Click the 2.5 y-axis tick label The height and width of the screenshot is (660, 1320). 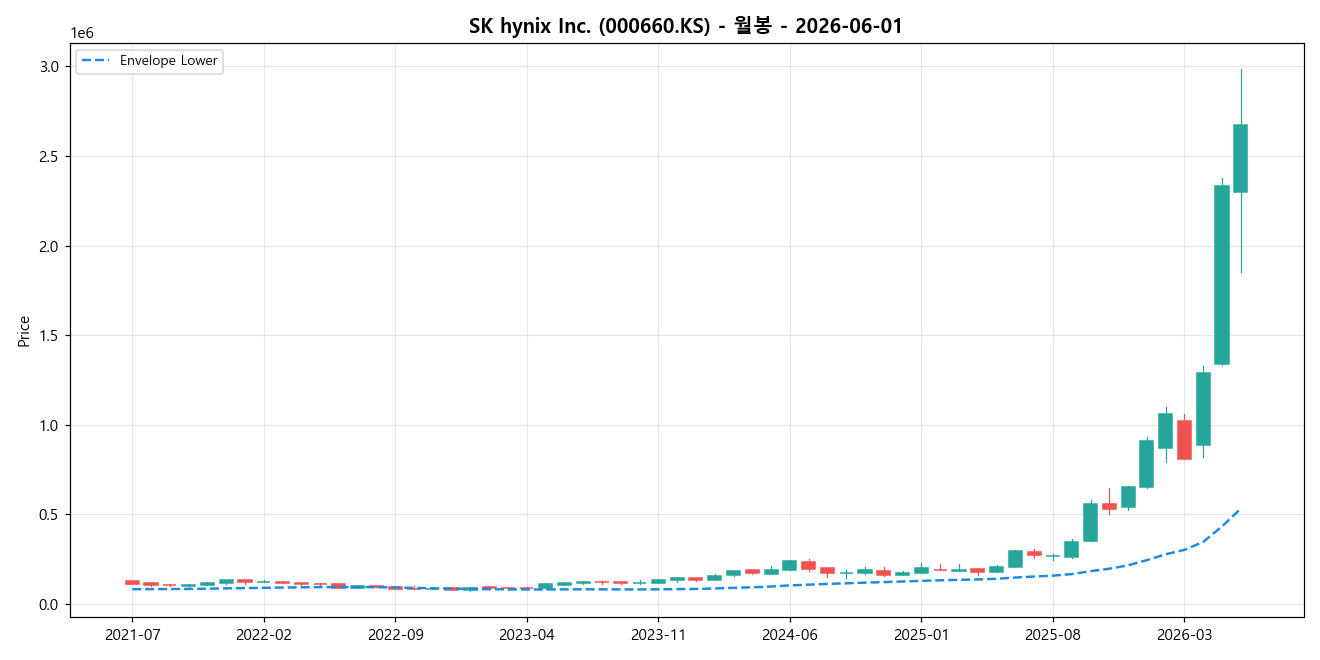(51, 156)
